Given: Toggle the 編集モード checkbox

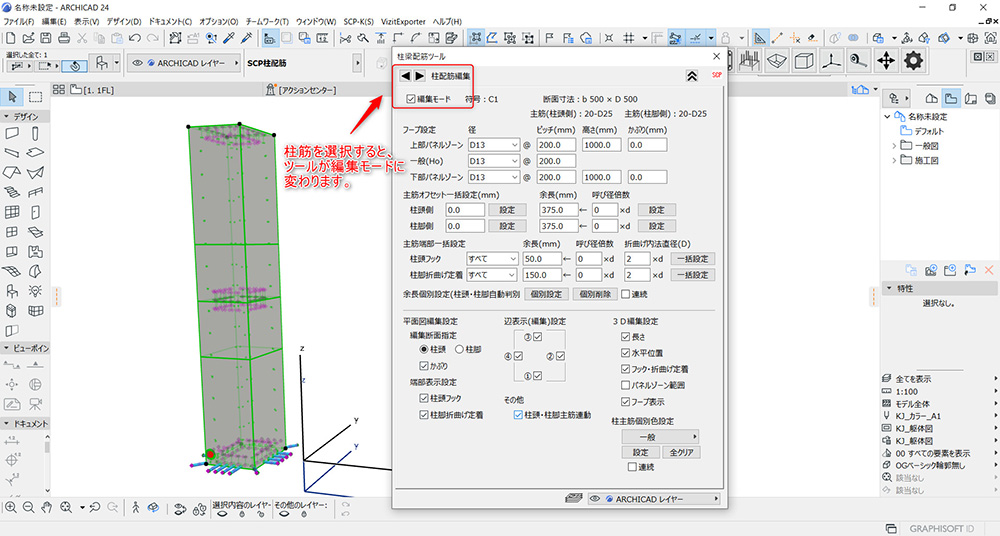Looking at the screenshot, I should coord(411,99).
